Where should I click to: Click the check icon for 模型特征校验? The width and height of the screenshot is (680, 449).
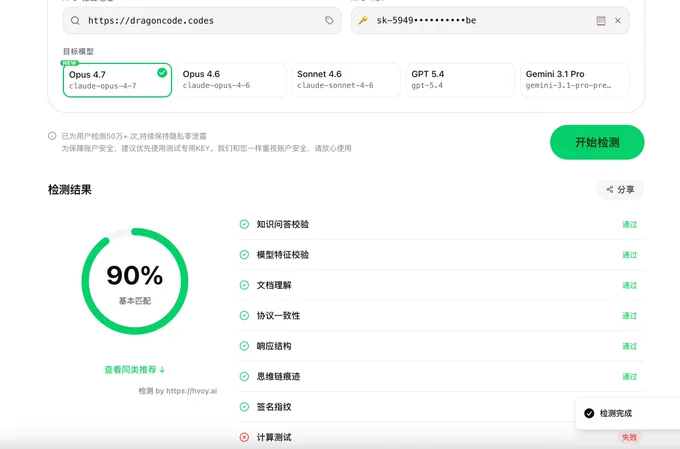(x=244, y=255)
